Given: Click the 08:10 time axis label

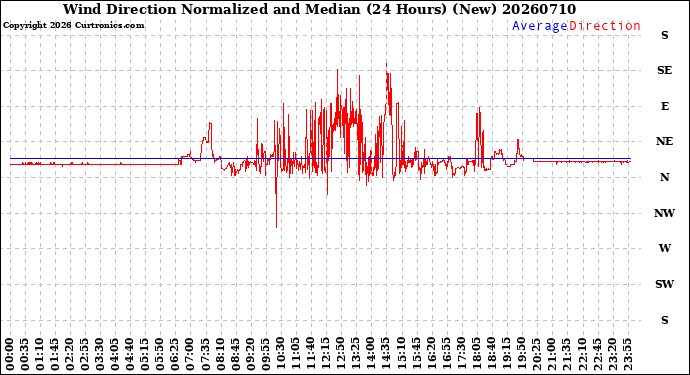Looking at the screenshot, I should (220, 355).
